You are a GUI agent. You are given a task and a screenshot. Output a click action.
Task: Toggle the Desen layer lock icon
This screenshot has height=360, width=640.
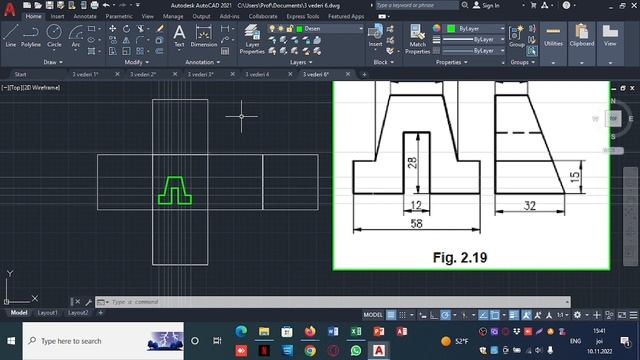click(290, 29)
